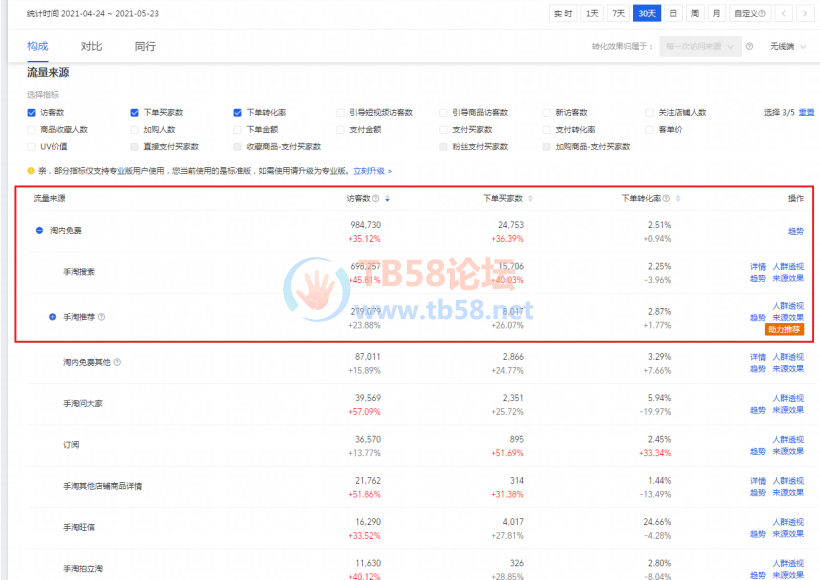The image size is (820, 580).
Task: Open 详情 for the 手淘其他店铺商品详情 row
Action: pos(758,481)
